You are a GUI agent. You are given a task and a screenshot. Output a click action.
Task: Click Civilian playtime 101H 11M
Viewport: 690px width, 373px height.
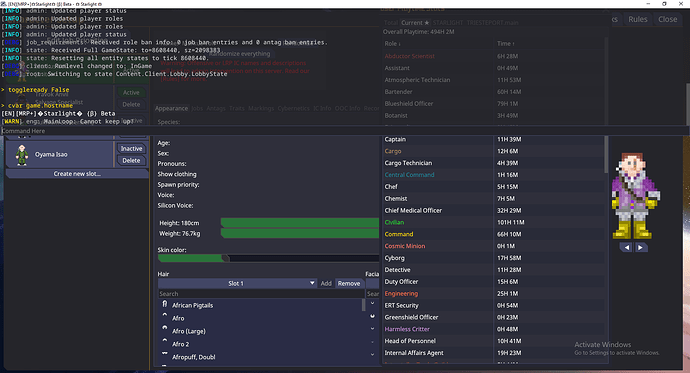510,223
